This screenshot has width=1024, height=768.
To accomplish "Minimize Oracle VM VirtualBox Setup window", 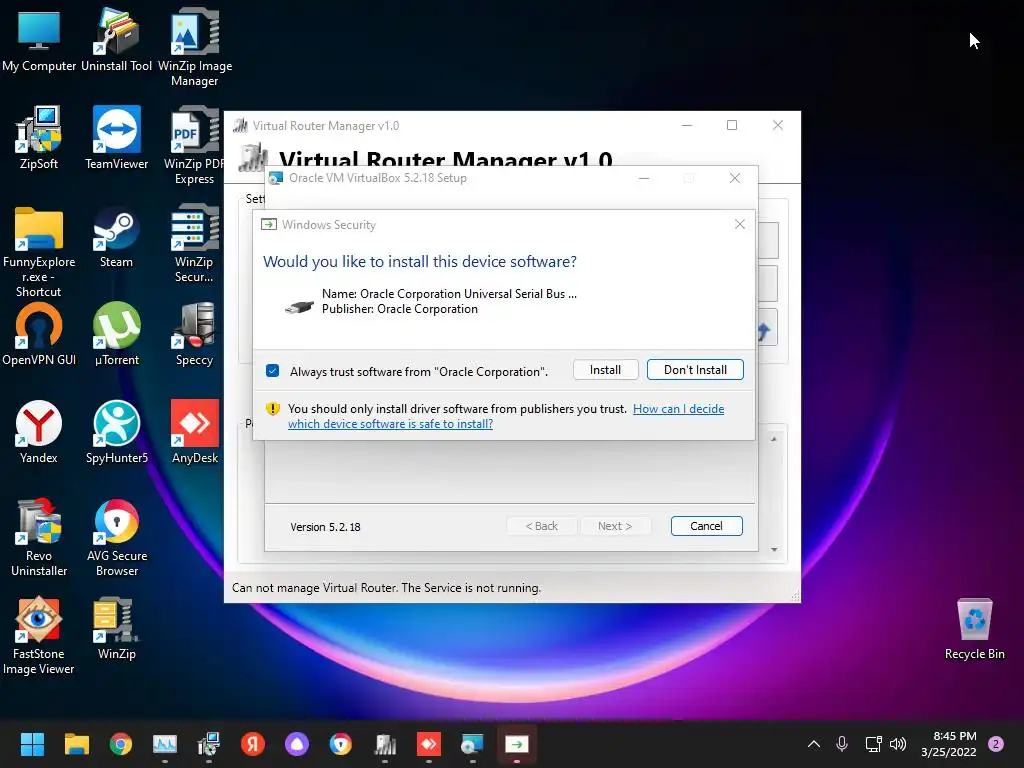I will (x=644, y=178).
